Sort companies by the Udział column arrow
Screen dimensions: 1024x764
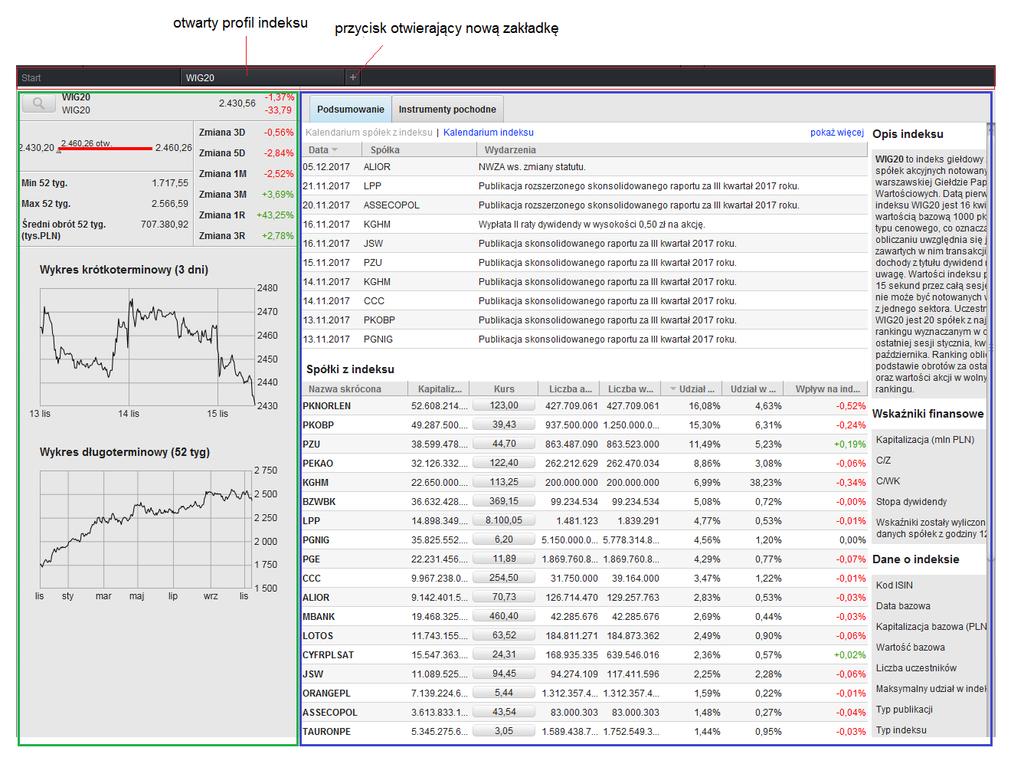673,389
